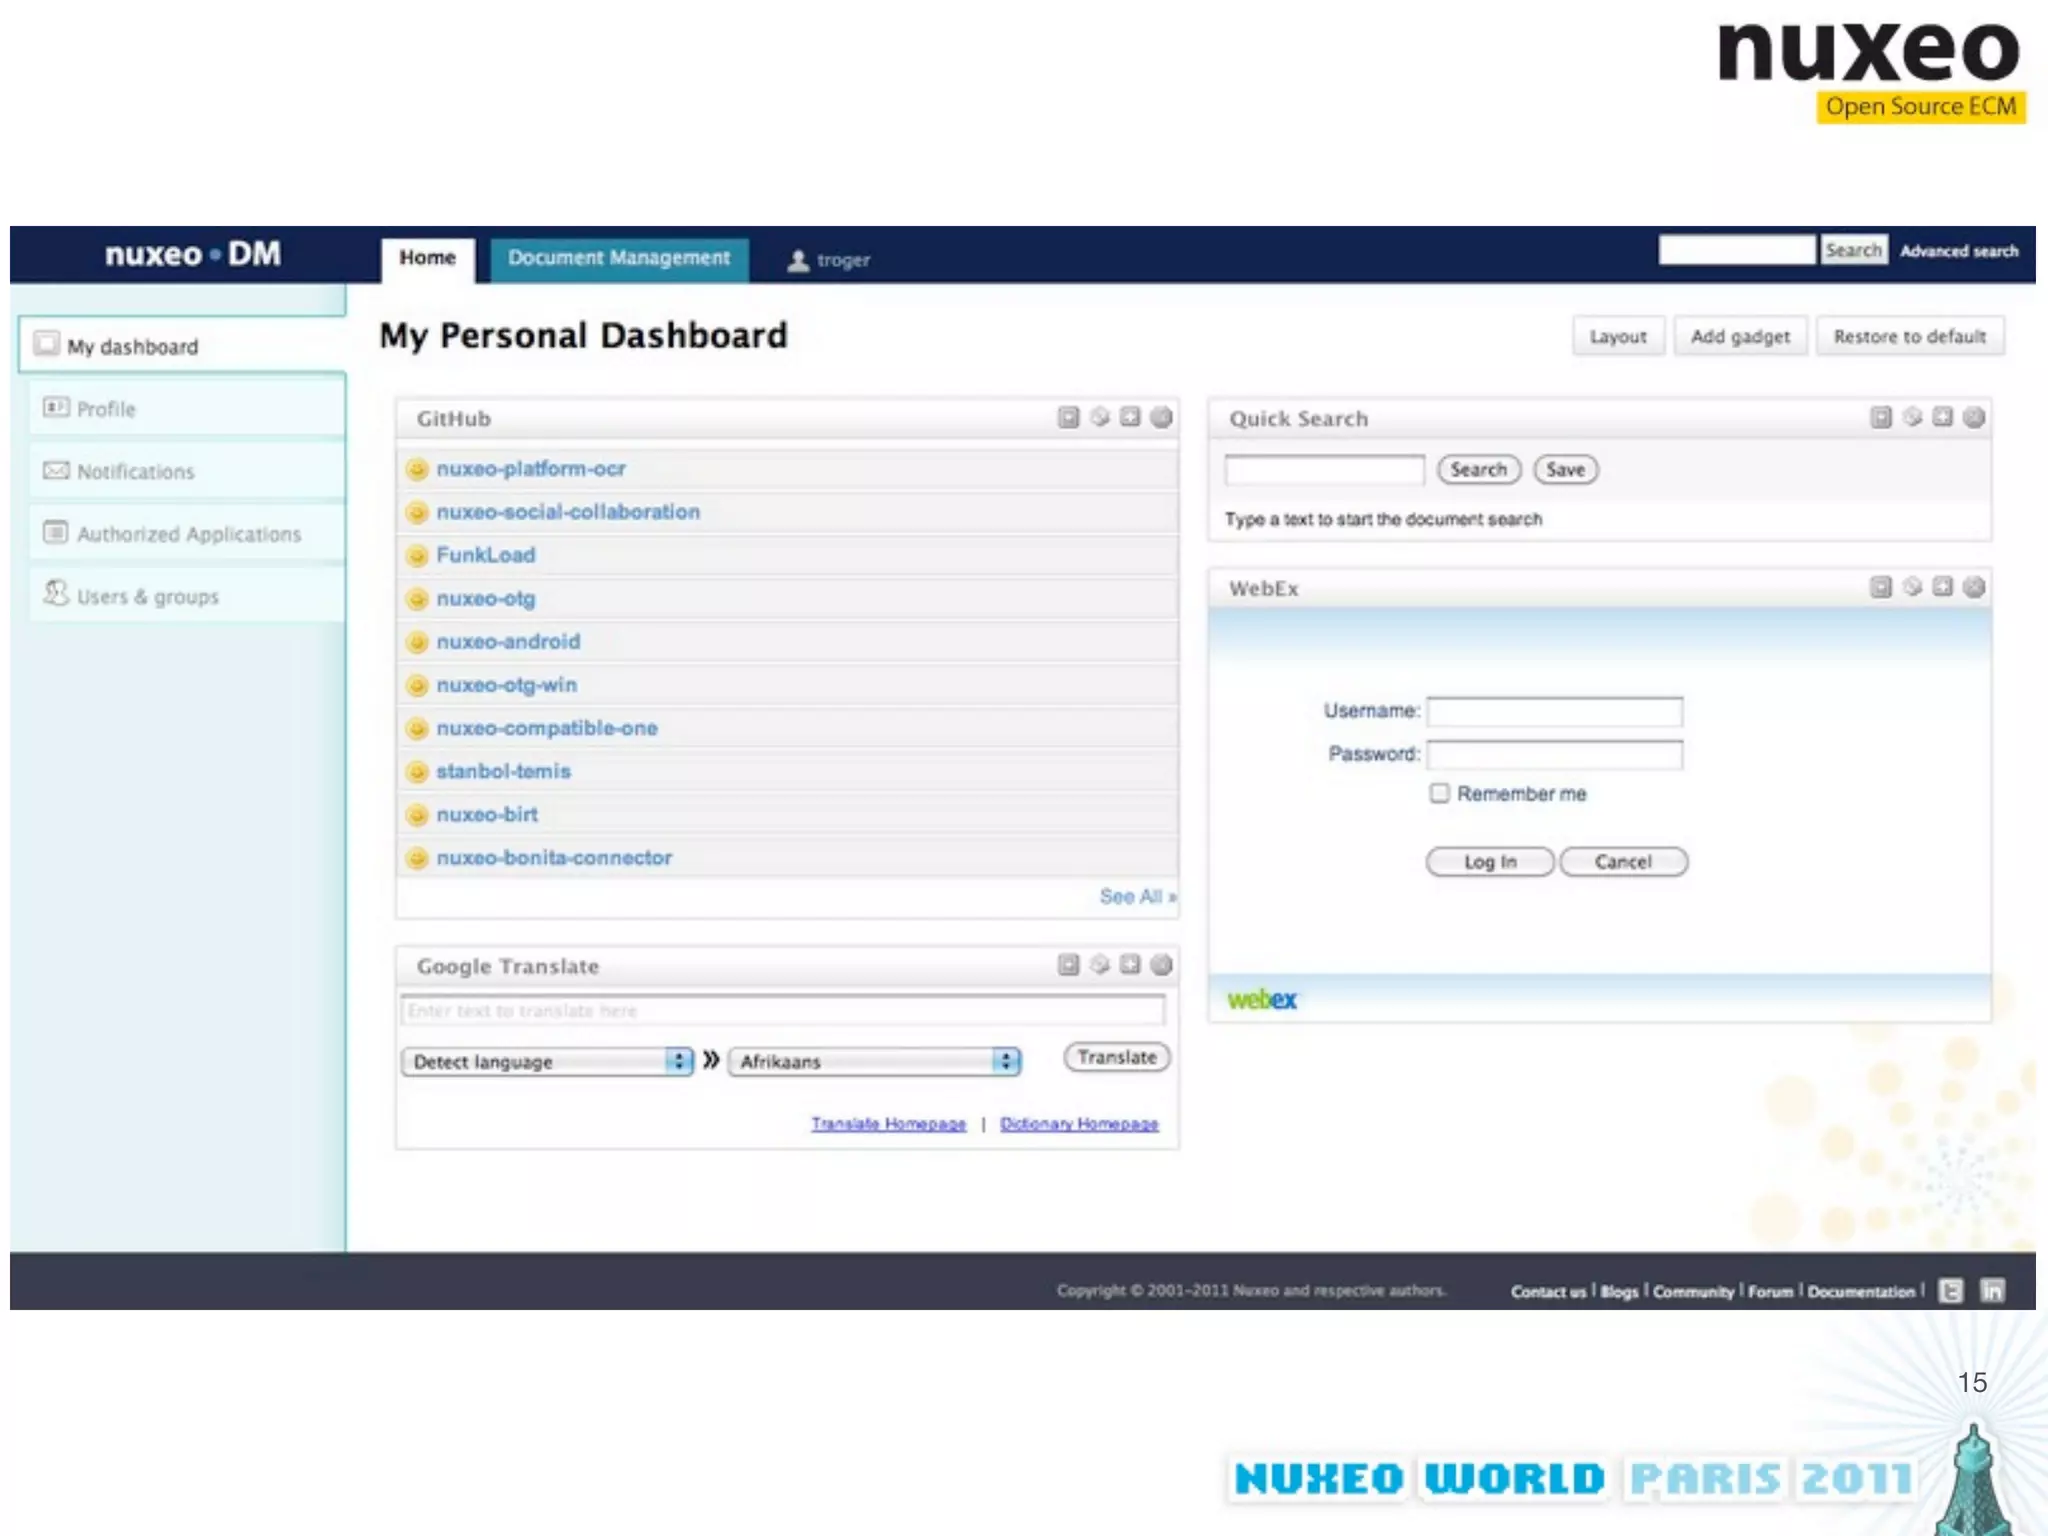The width and height of the screenshot is (2048, 1536).
Task: Click the Add gadget button
Action: coord(1740,337)
